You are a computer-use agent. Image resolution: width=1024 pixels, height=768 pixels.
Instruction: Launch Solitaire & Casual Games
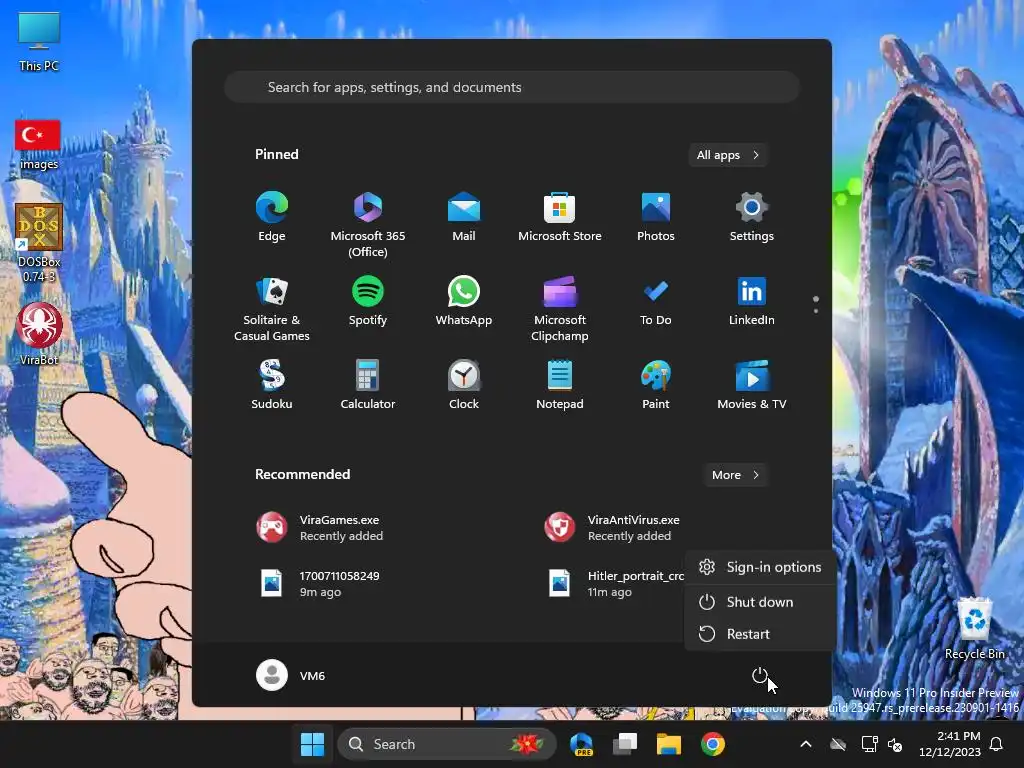[272, 308]
